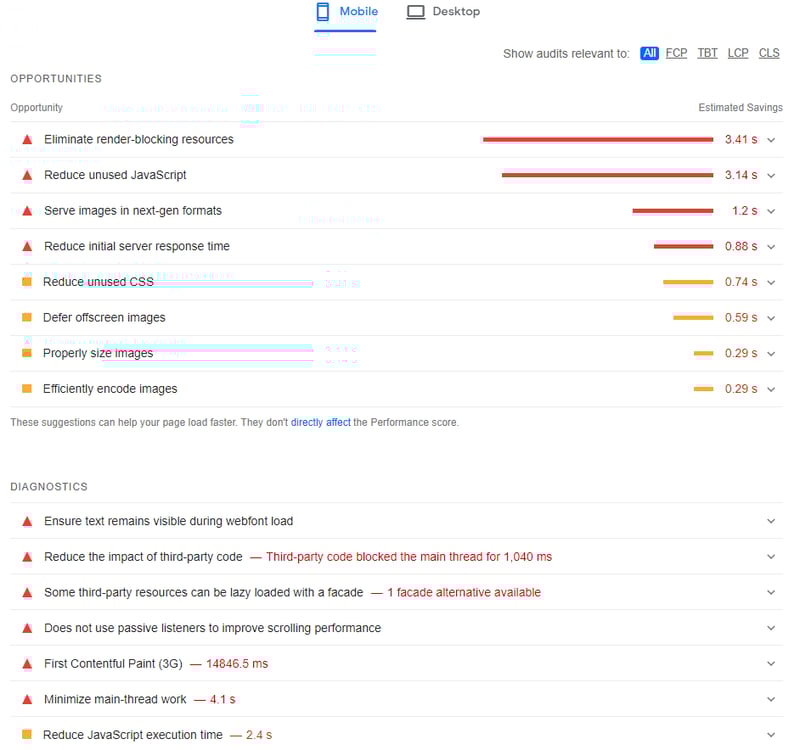Click red triangle beside passive listeners audit
The width and height of the screenshot is (800, 750).
[x=28, y=628]
